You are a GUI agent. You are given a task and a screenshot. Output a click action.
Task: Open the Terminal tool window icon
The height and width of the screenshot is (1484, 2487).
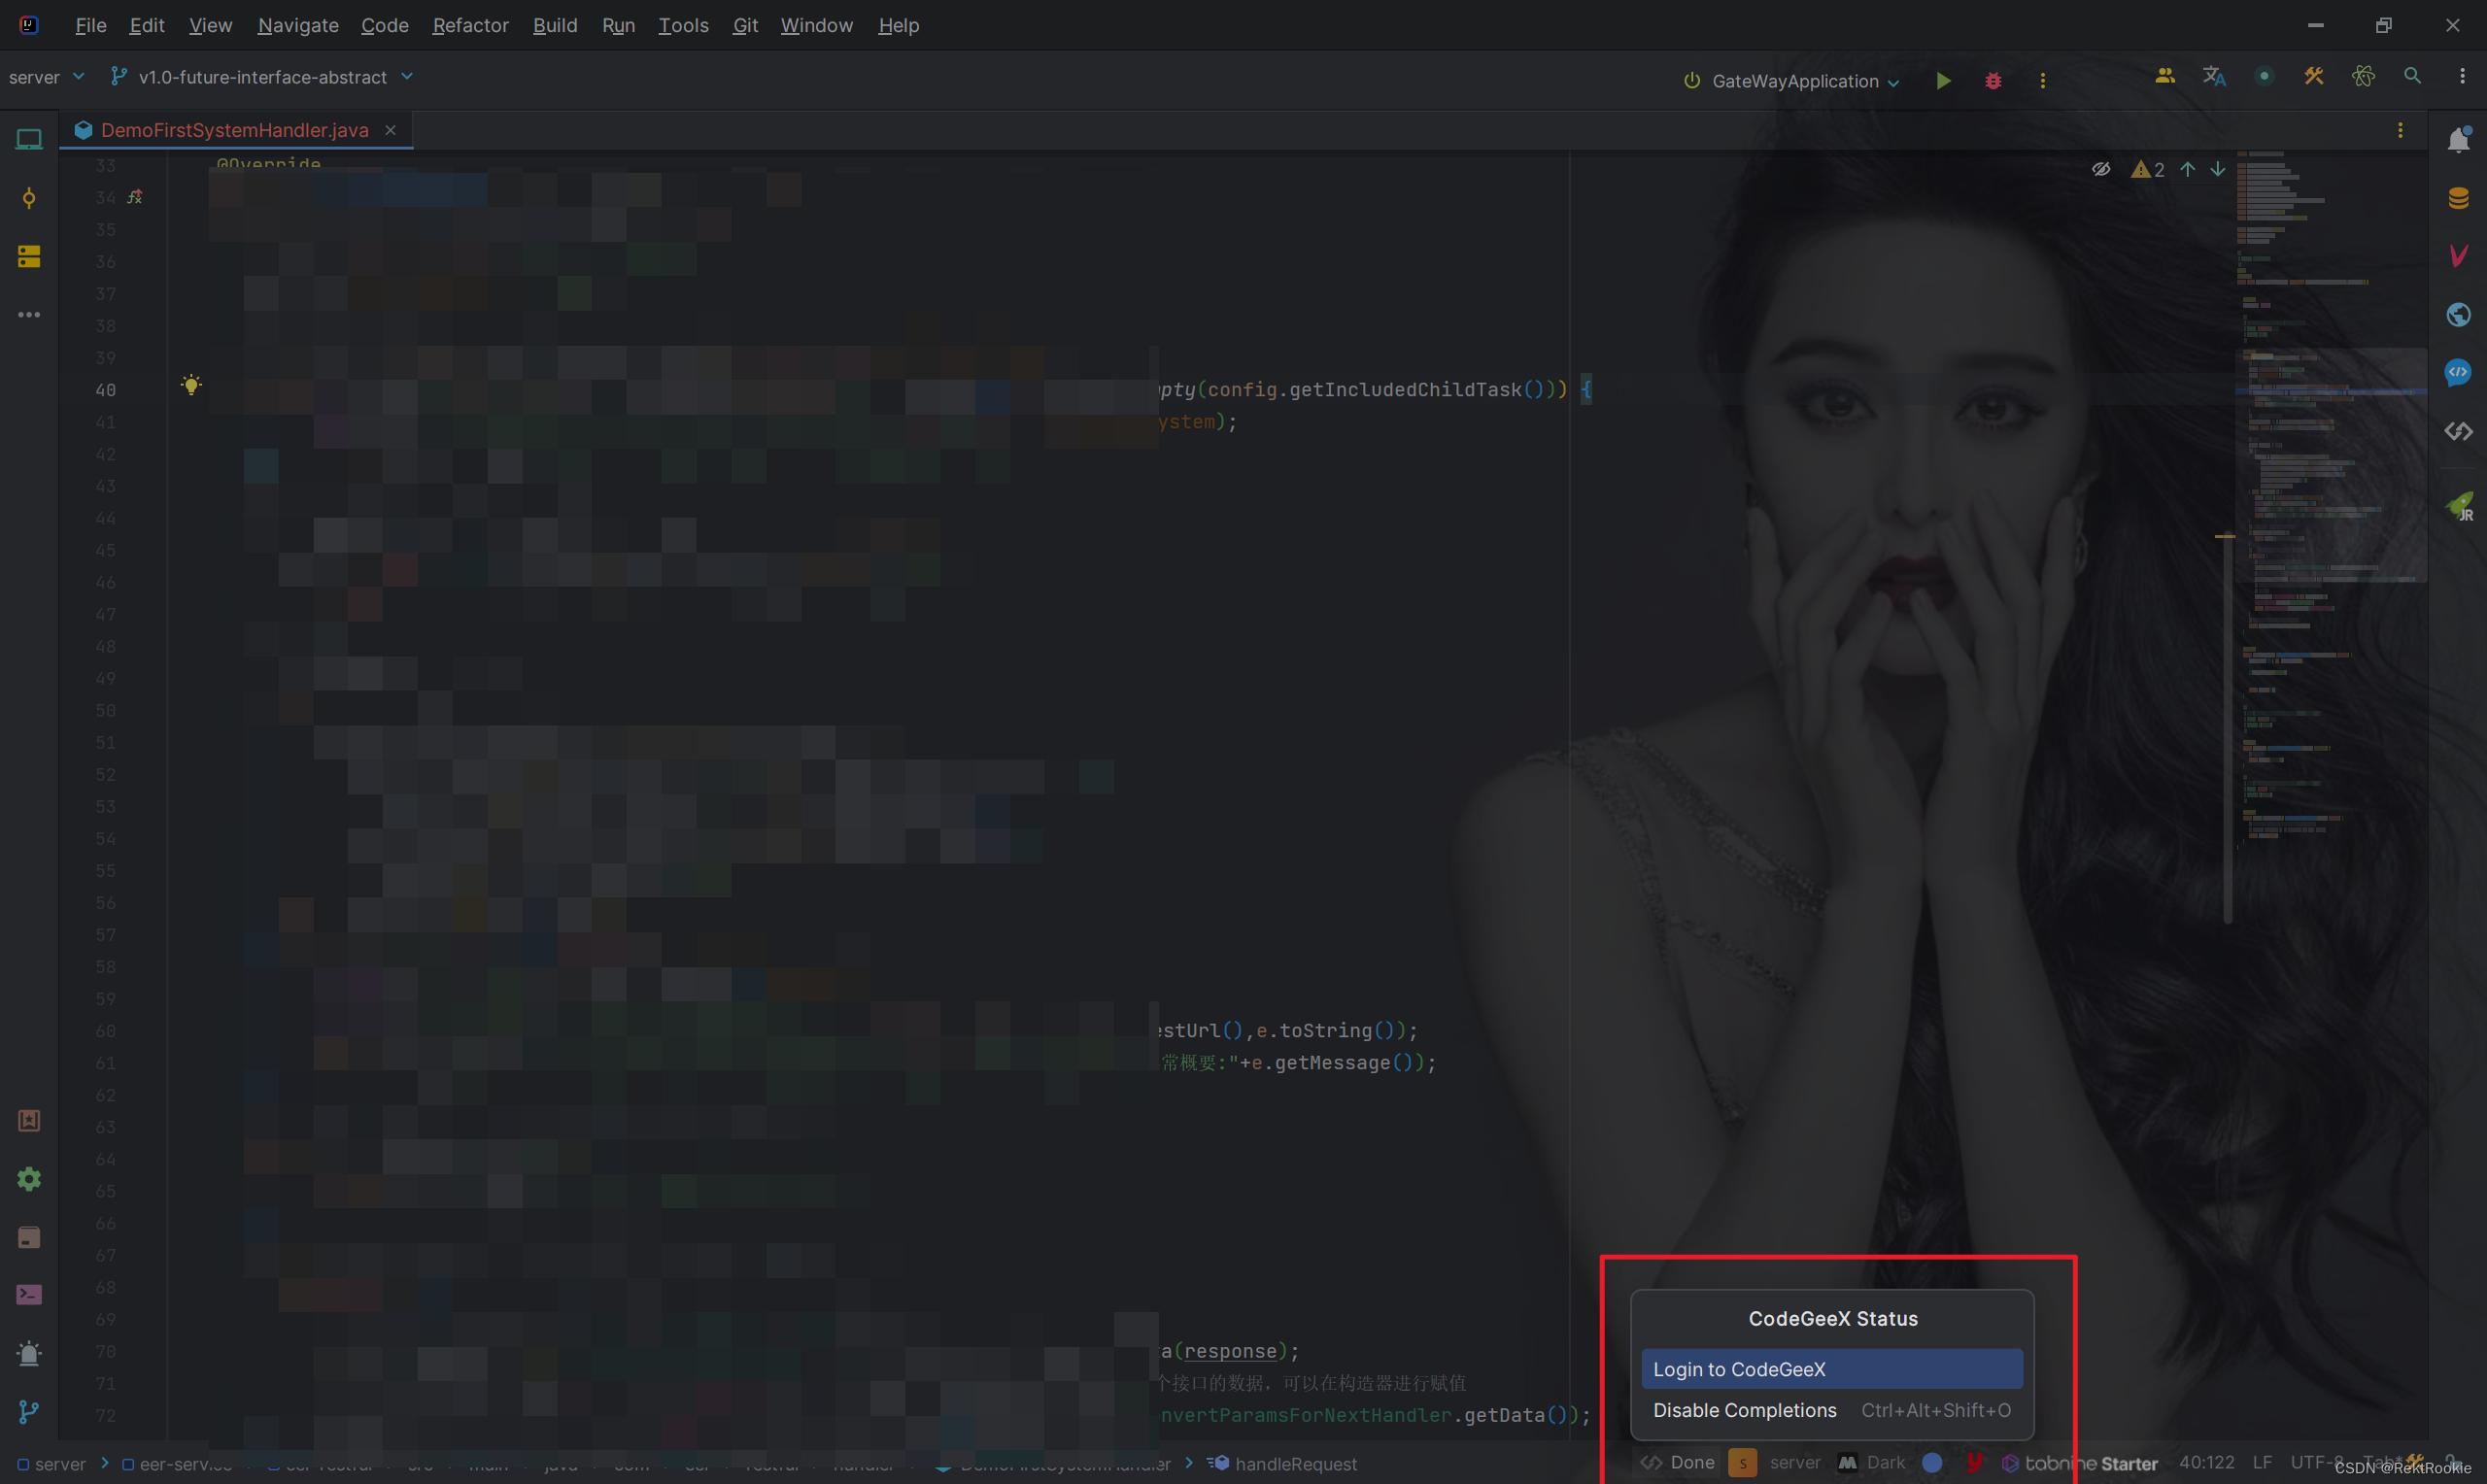click(29, 1295)
